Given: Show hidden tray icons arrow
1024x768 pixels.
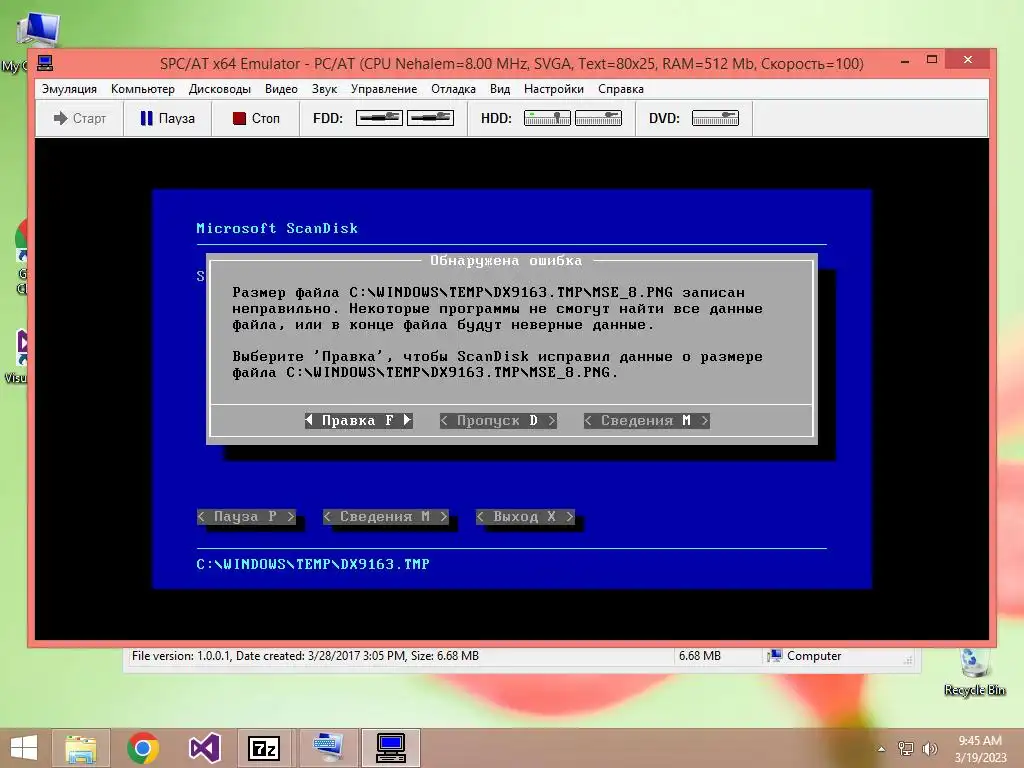Looking at the screenshot, I should pos(882,749).
